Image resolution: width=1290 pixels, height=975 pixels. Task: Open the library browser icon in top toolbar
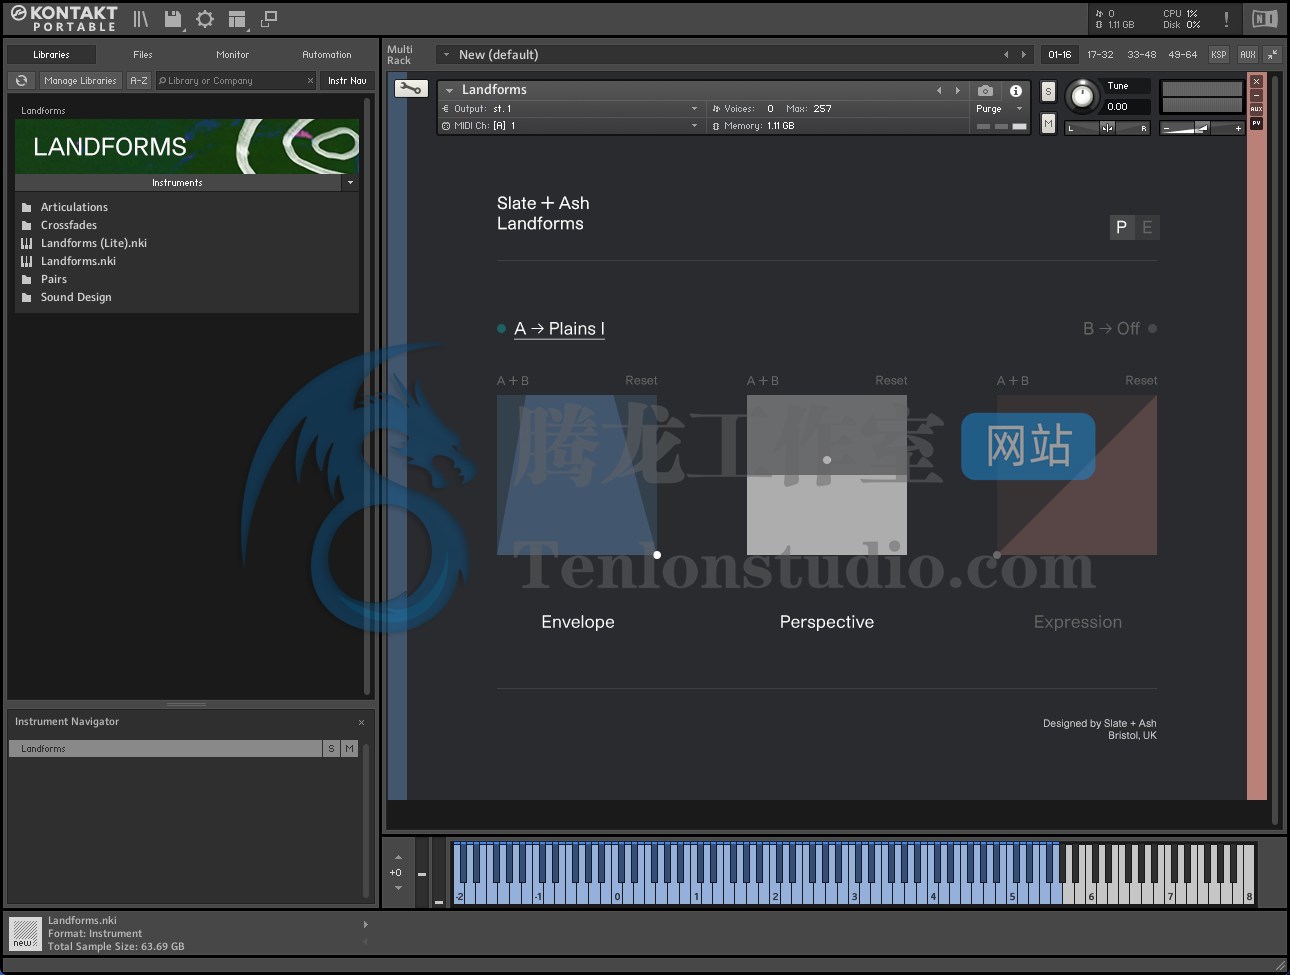tap(141, 19)
